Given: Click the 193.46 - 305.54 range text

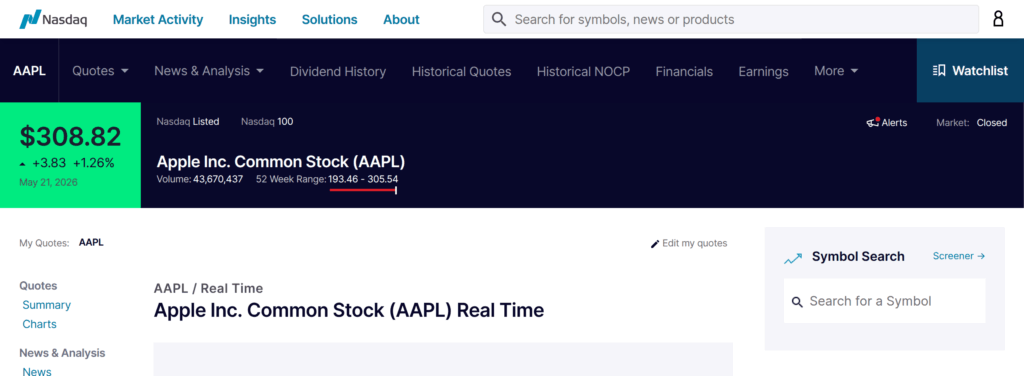Looking at the screenshot, I should coord(363,179).
